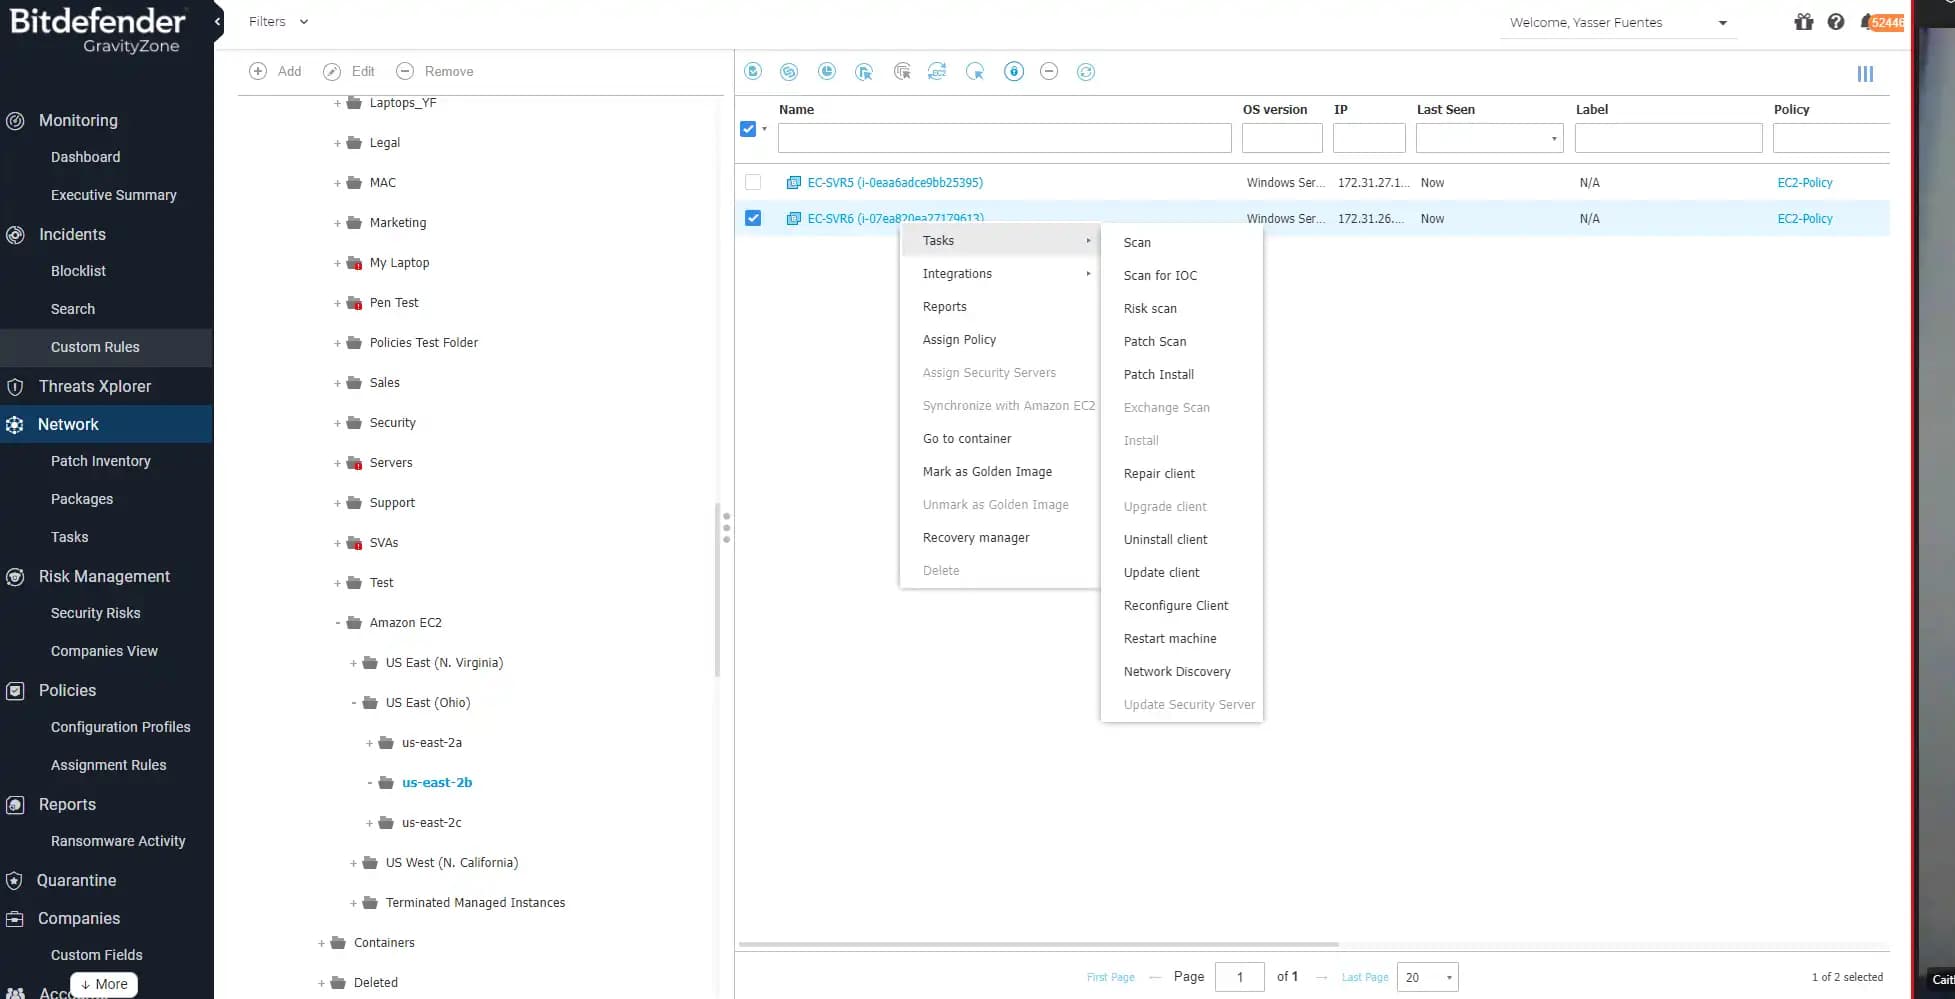Click the Add button above the tree
This screenshot has width=1955, height=999.
[275, 71]
